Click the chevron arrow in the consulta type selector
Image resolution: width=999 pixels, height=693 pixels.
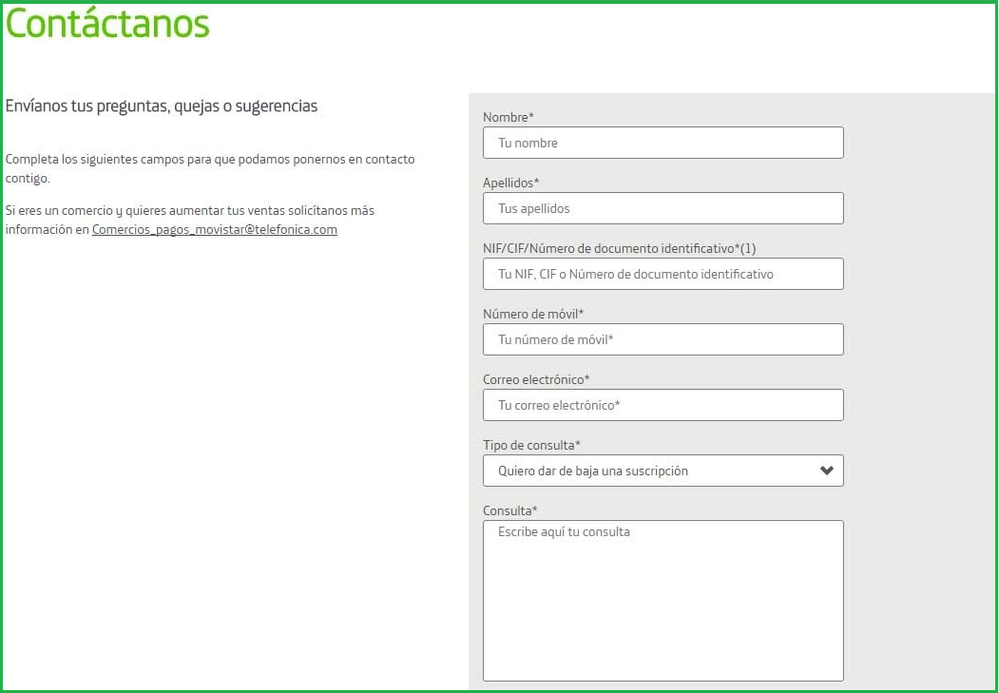[x=826, y=471]
